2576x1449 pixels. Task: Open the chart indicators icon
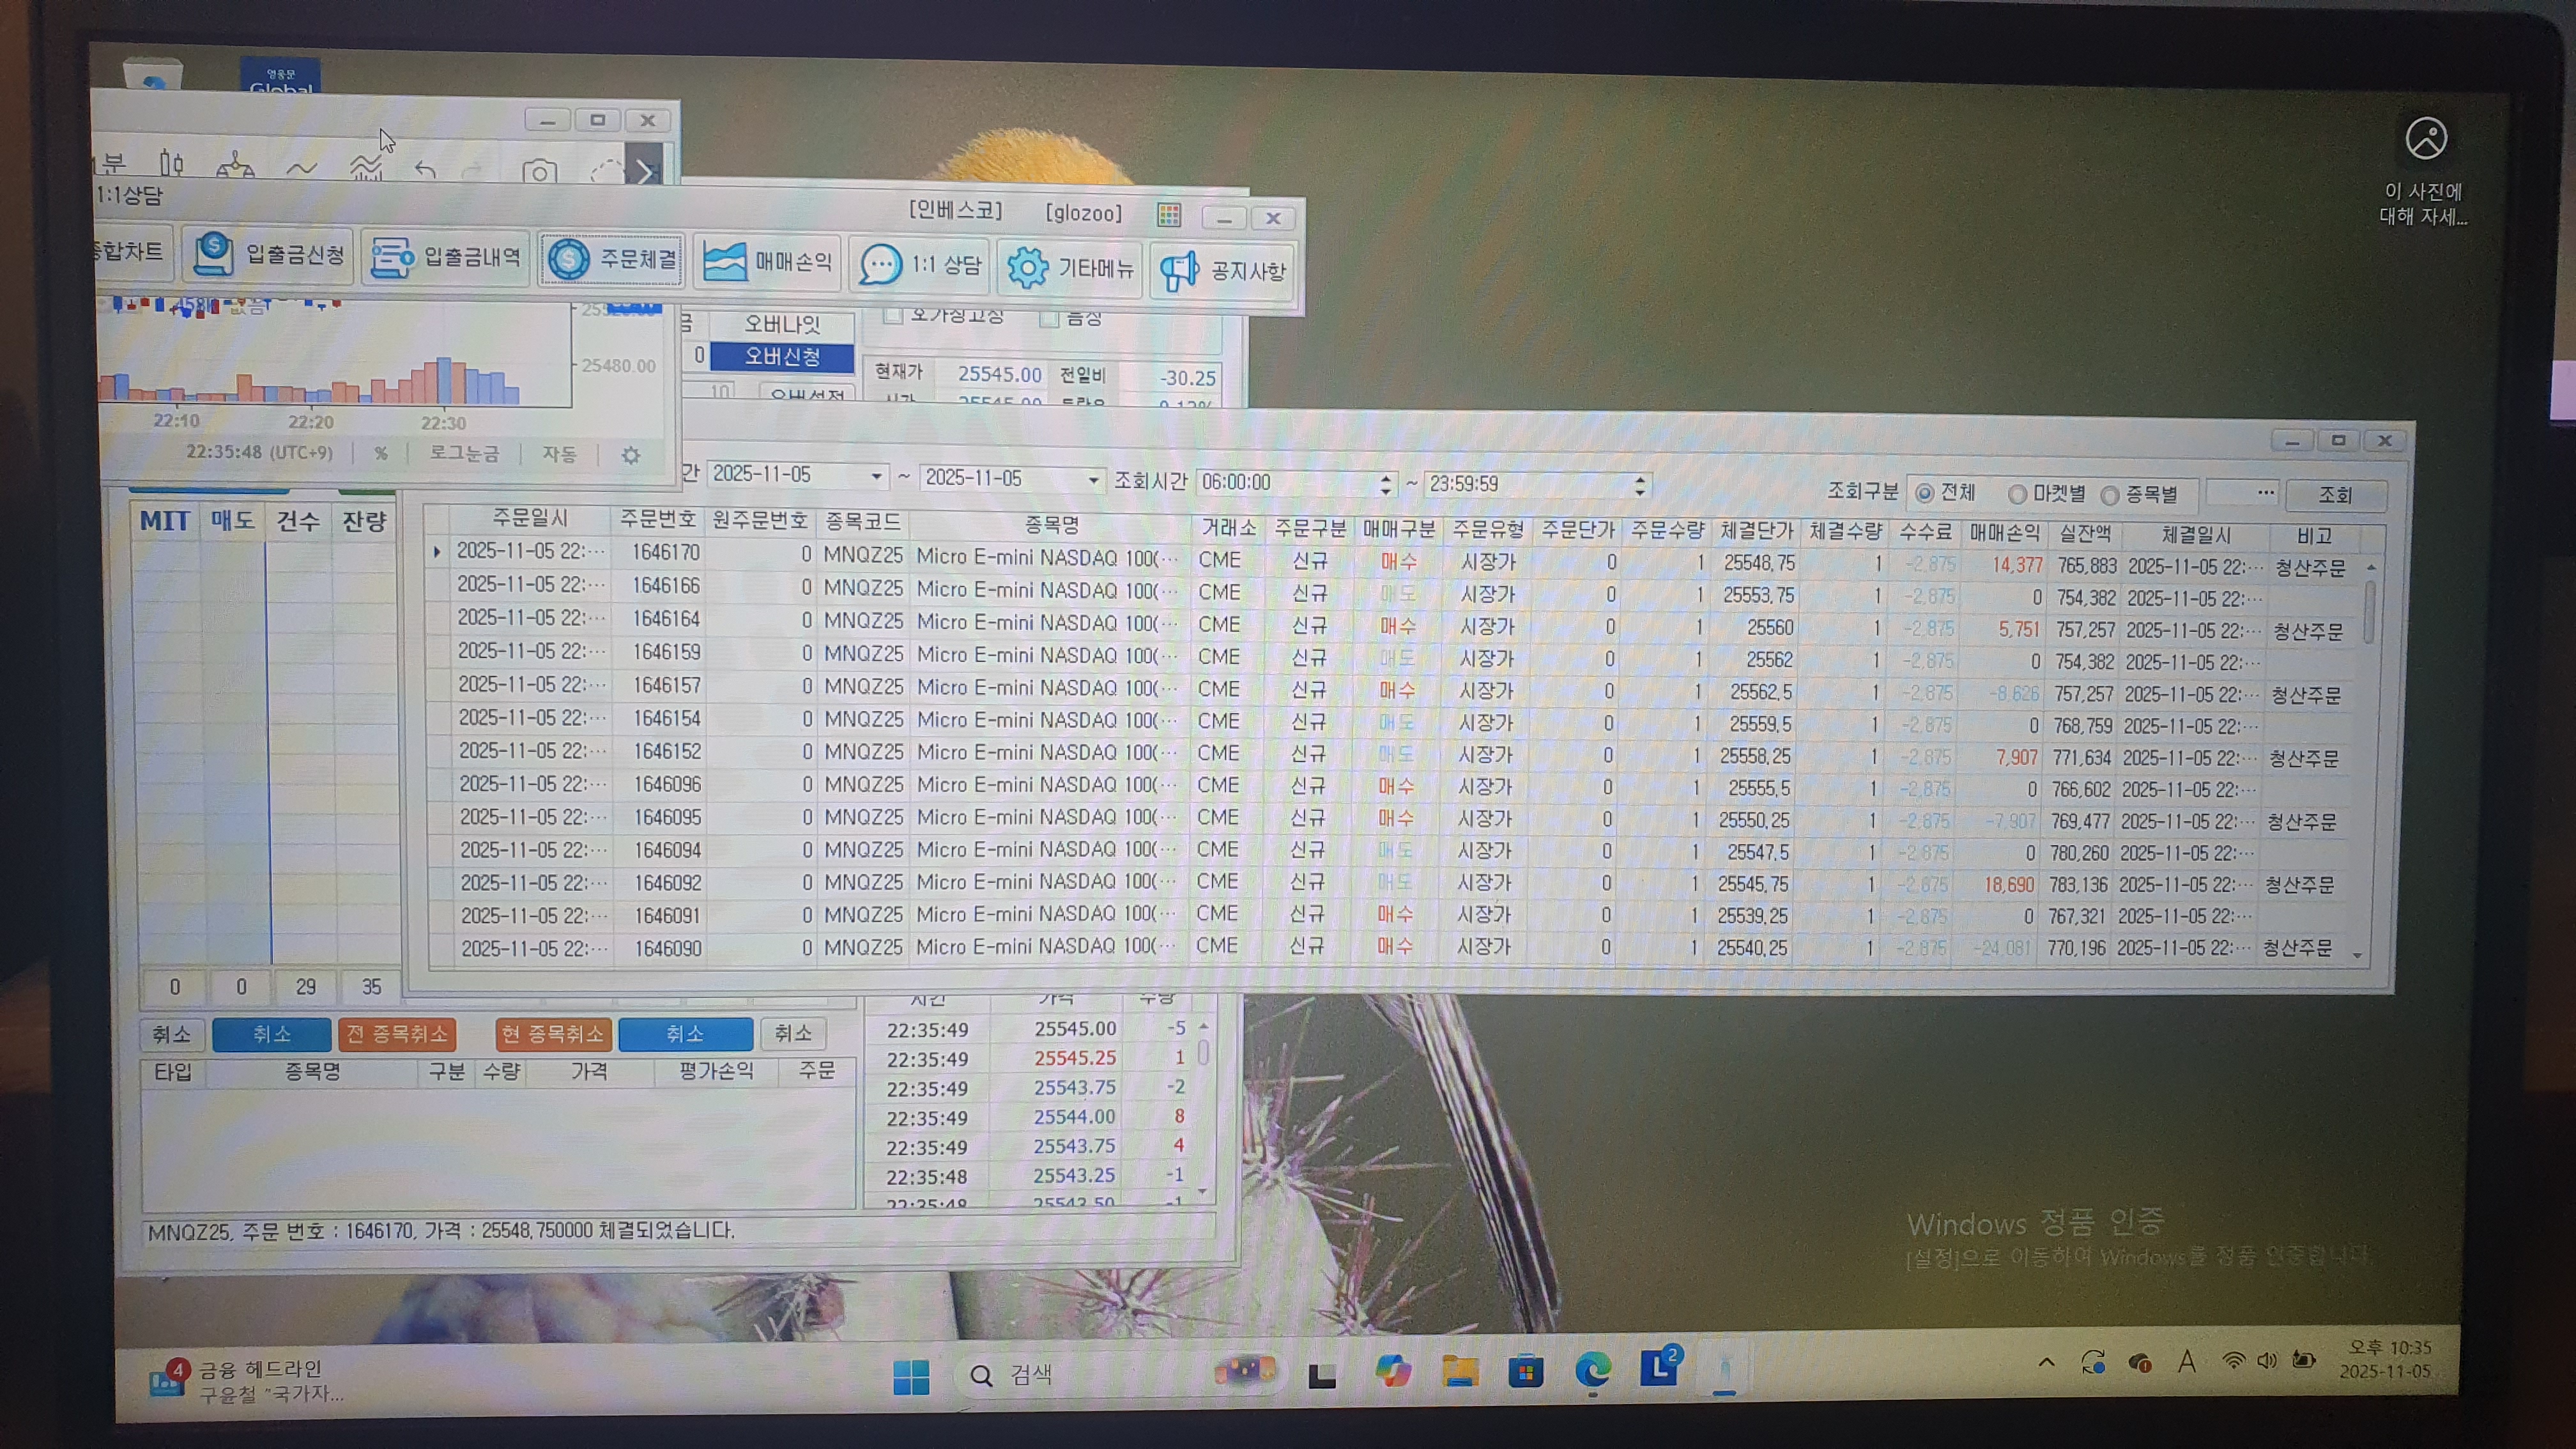pyautogui.click(x=366, y=168)
